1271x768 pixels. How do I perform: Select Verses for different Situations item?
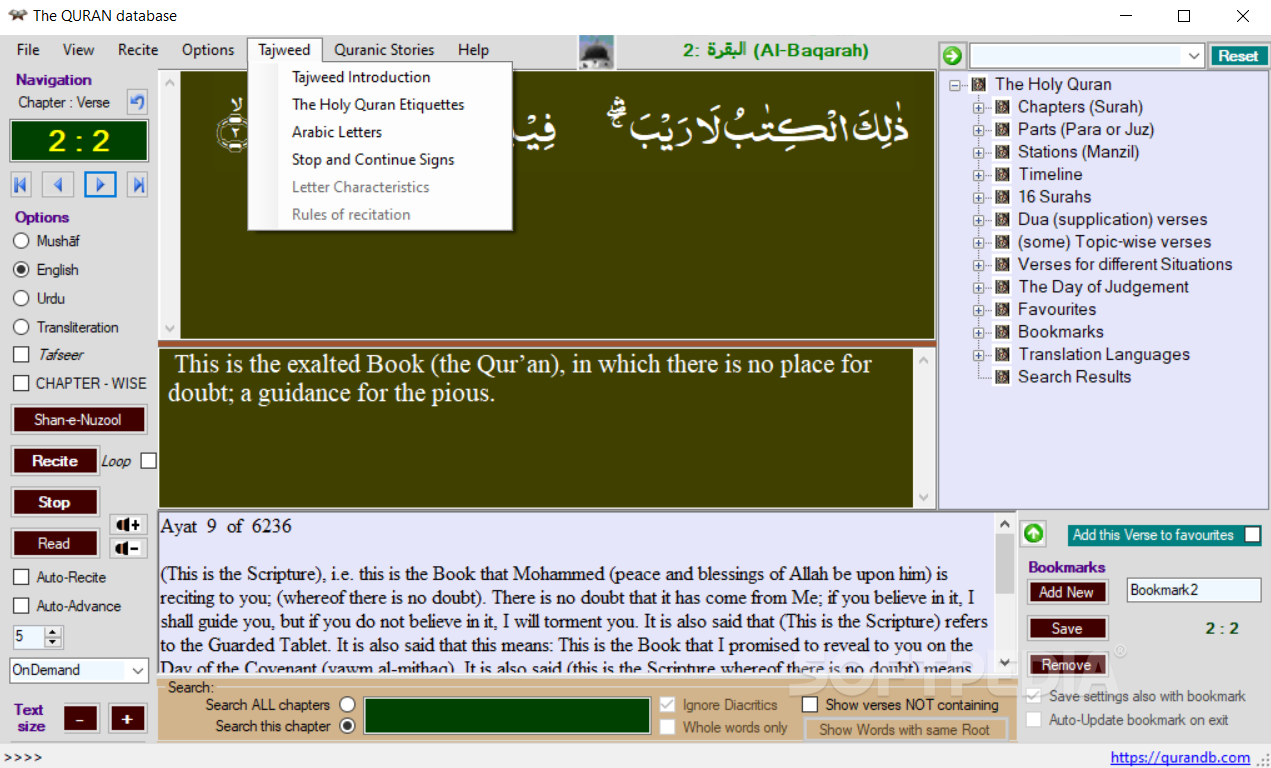pyautogui.click(x=1125, y=265)
